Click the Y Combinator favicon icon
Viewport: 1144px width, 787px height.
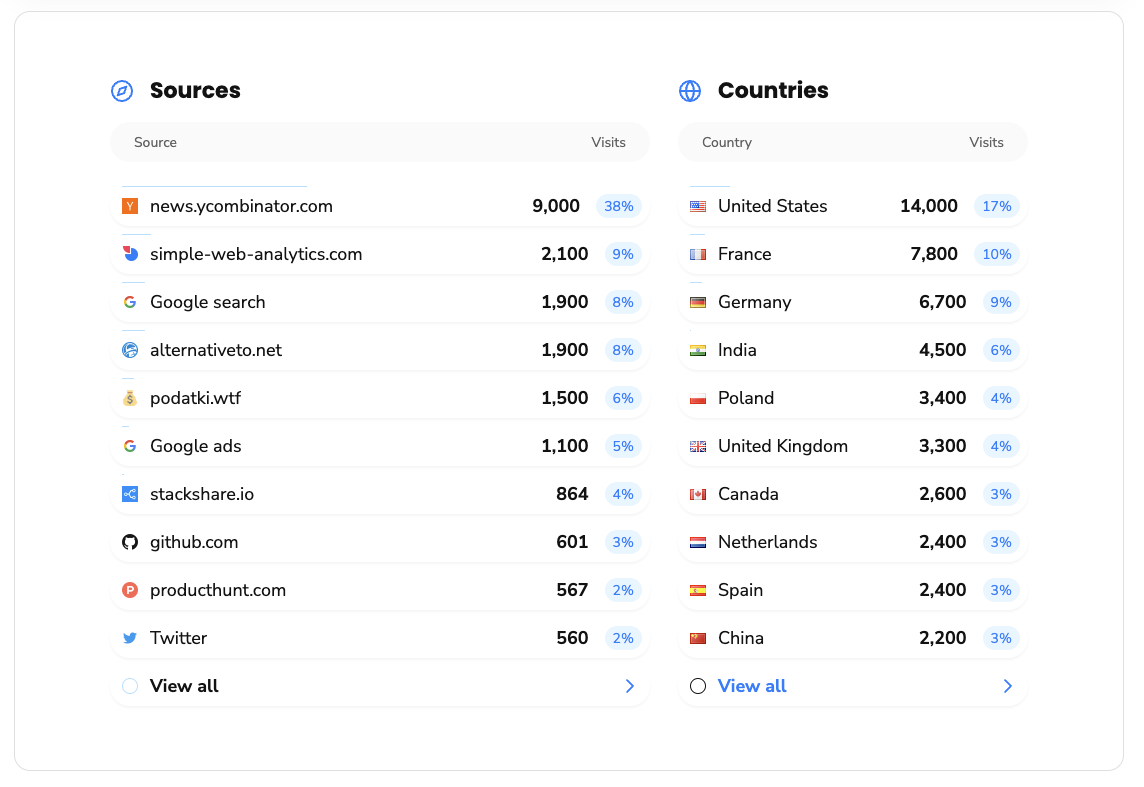click(130, 206)
